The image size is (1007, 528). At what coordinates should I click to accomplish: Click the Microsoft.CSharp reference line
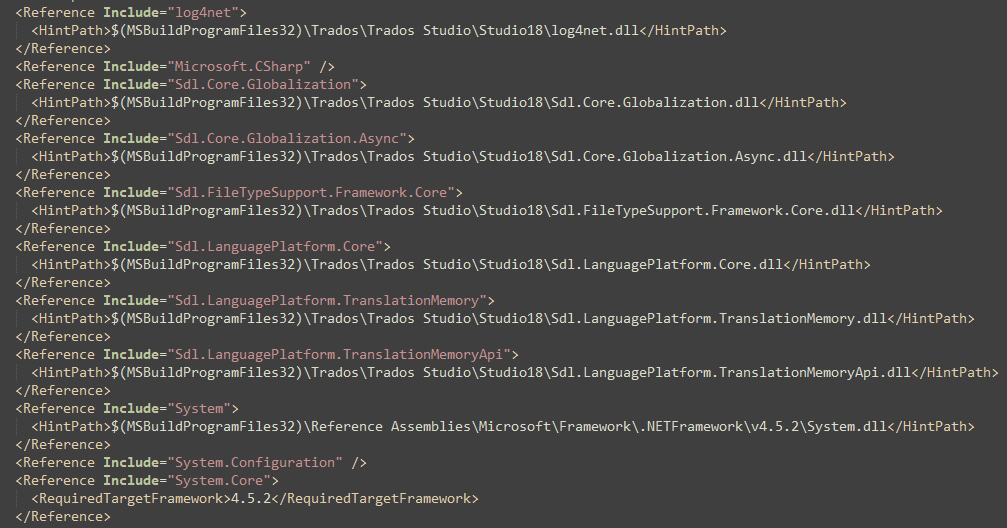click(x=175, y=66)
